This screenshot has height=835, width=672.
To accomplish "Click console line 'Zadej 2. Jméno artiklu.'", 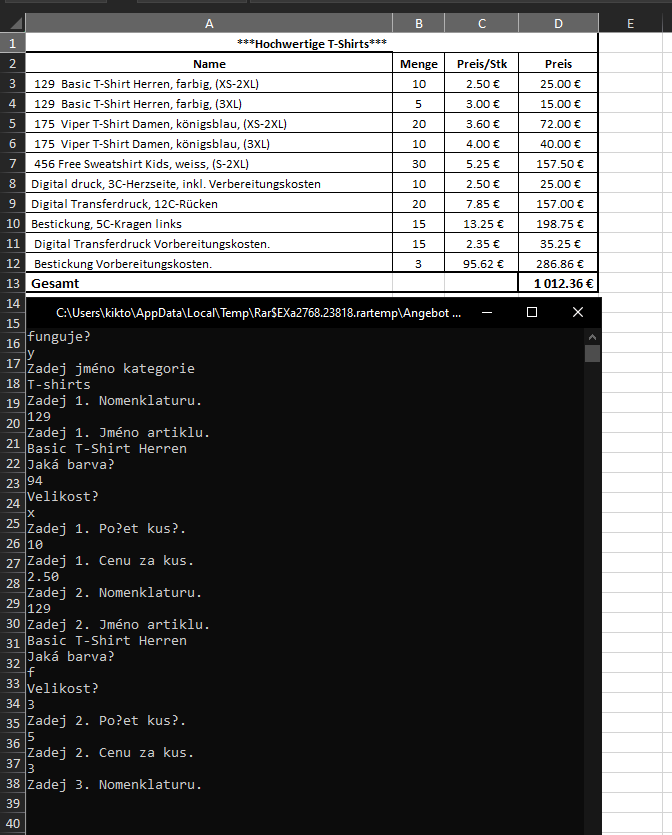I will [x=118, y=625].
